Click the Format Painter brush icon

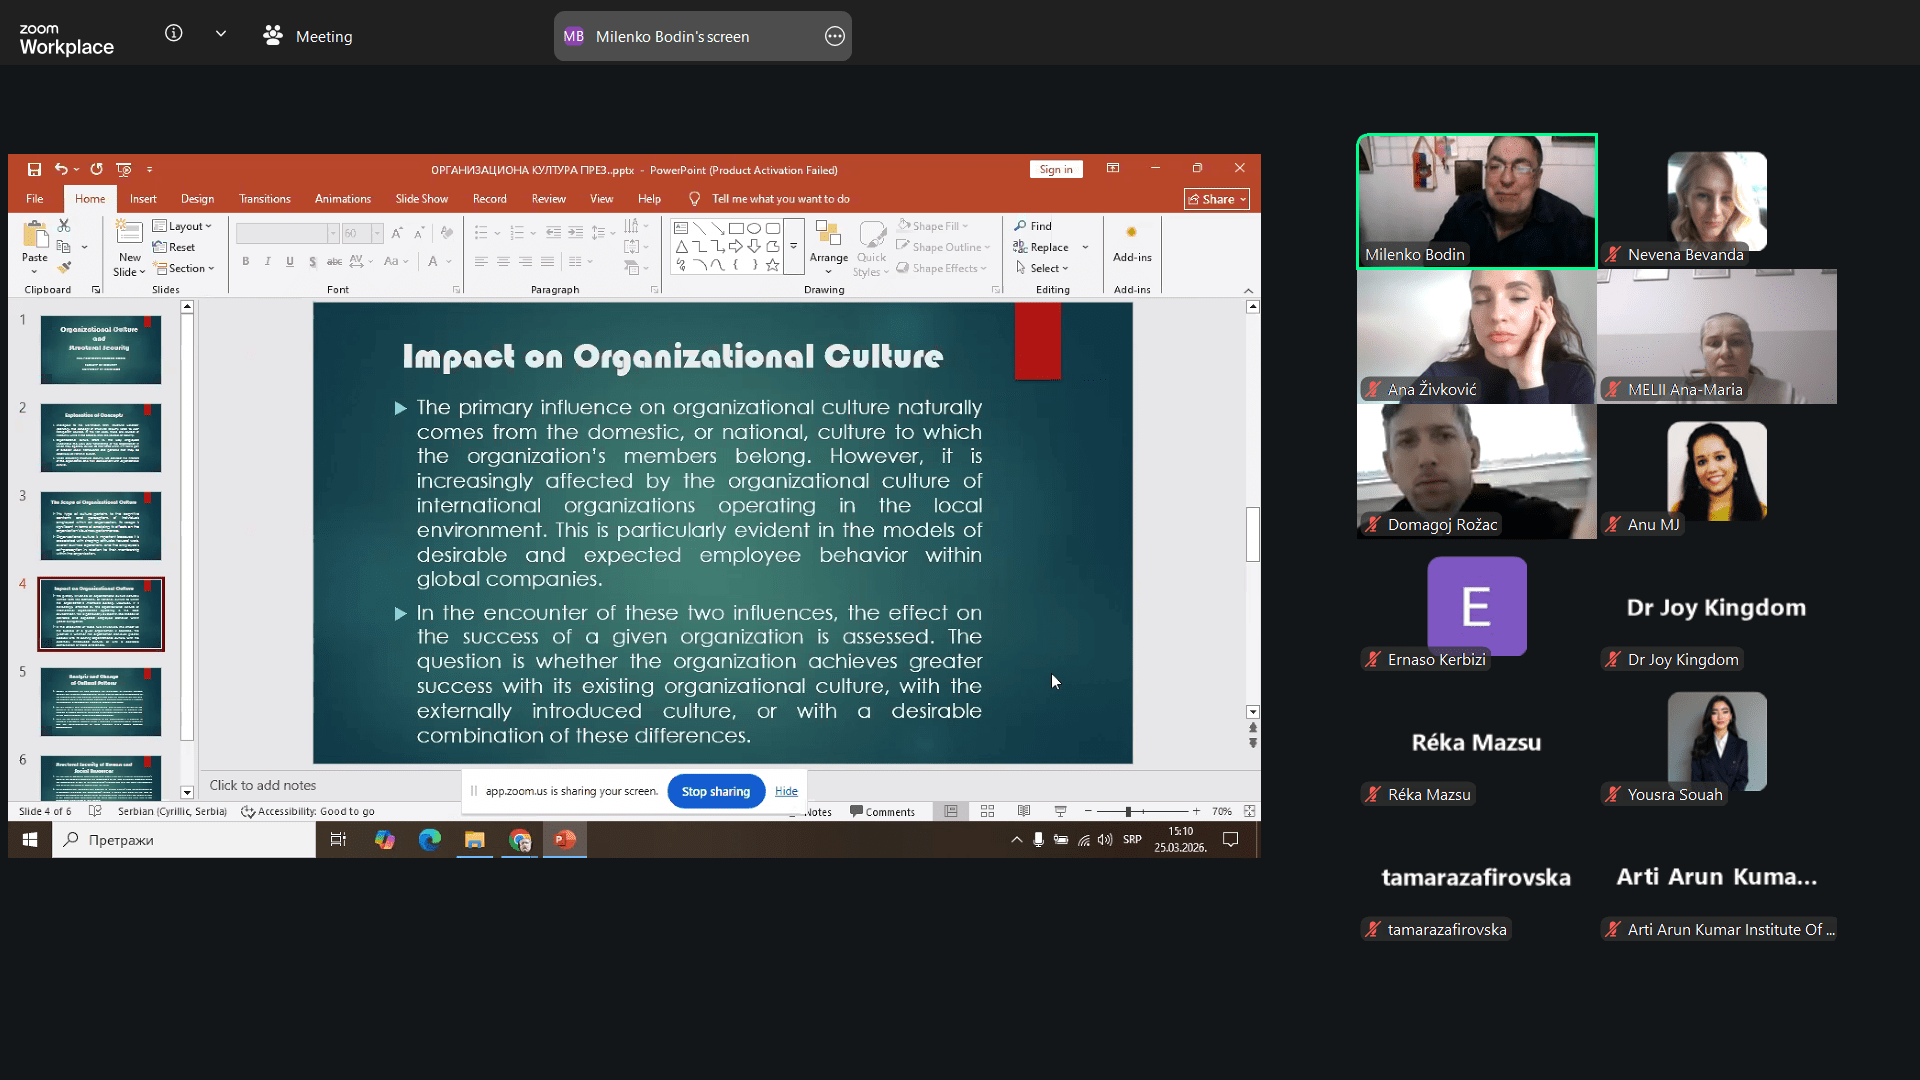pyautogui.click(x=64, y=268)
